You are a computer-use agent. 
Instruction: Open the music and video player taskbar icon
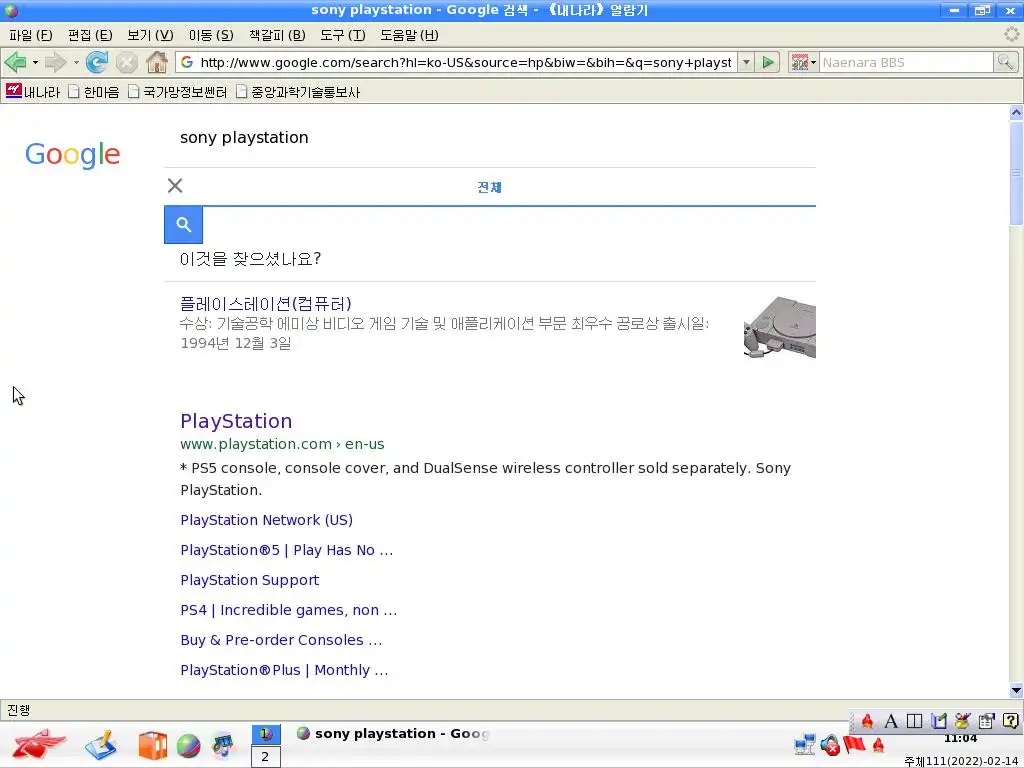tap(223, 746)
